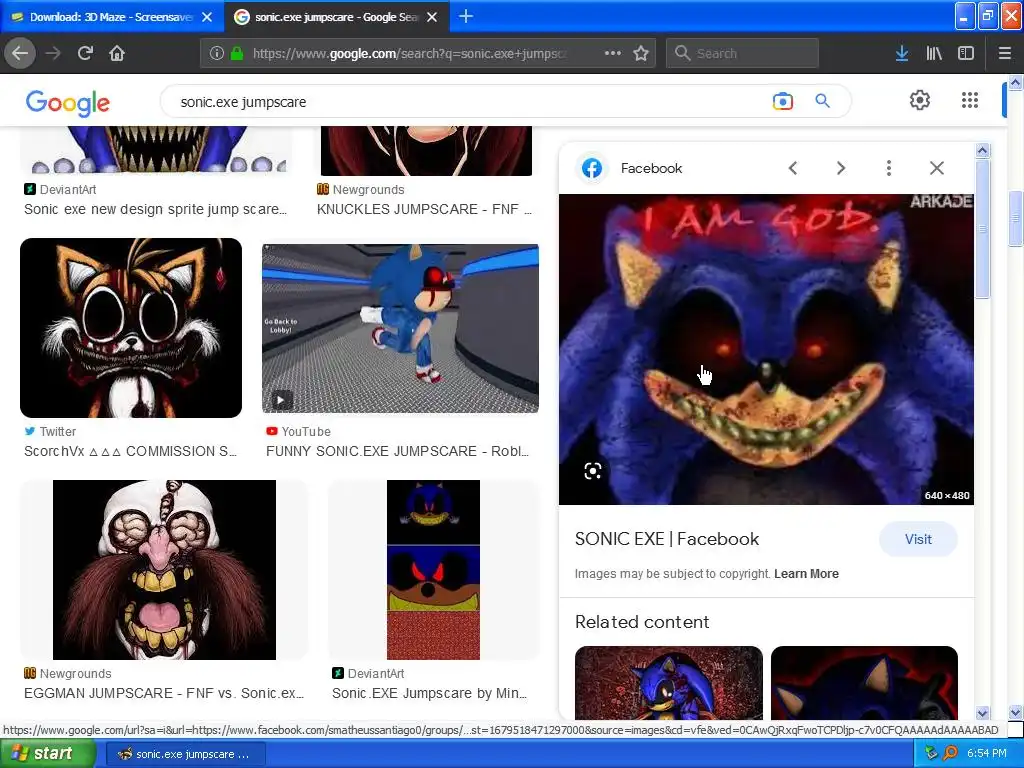
Task: Click the first system tray icon beside the magnifier
Action: click(x=932, y=753)
